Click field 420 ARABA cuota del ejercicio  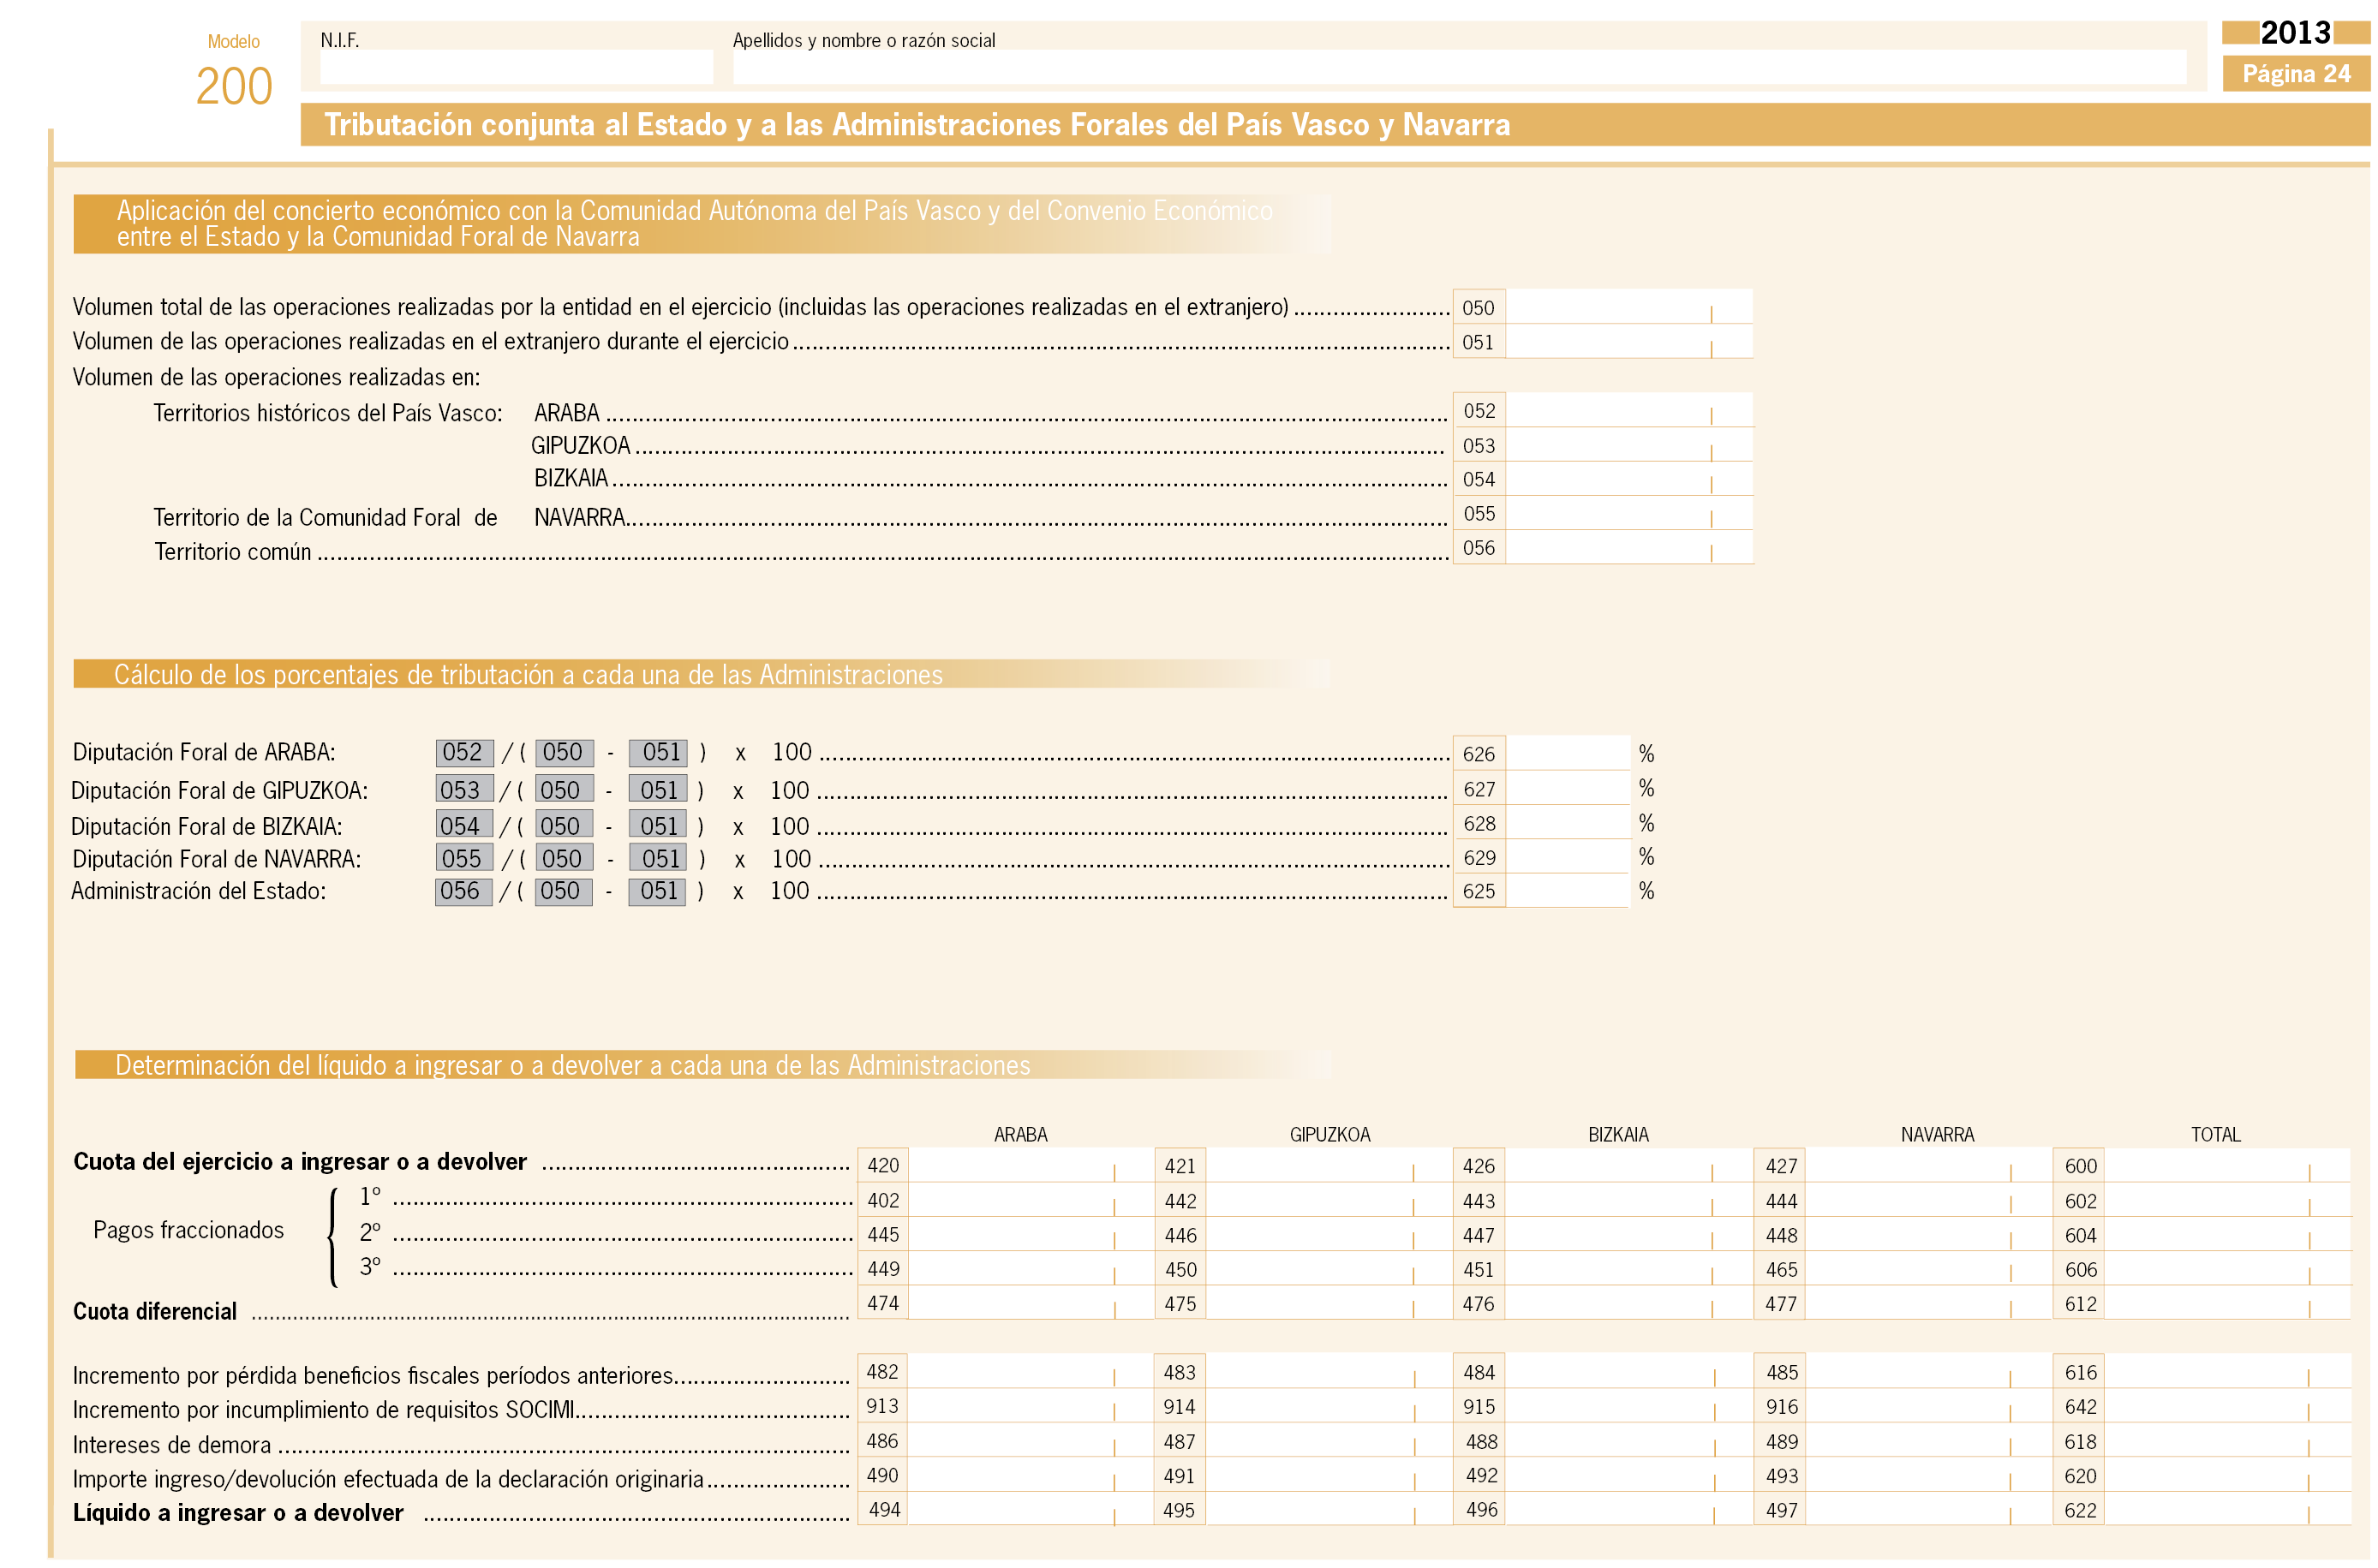click(1031, 1165)
